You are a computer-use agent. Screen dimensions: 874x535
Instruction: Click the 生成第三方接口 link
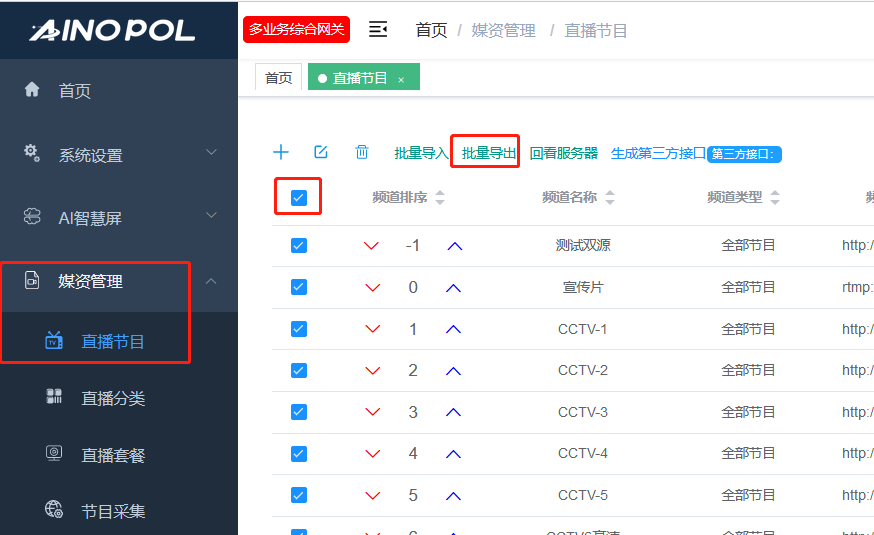[658, 153]
